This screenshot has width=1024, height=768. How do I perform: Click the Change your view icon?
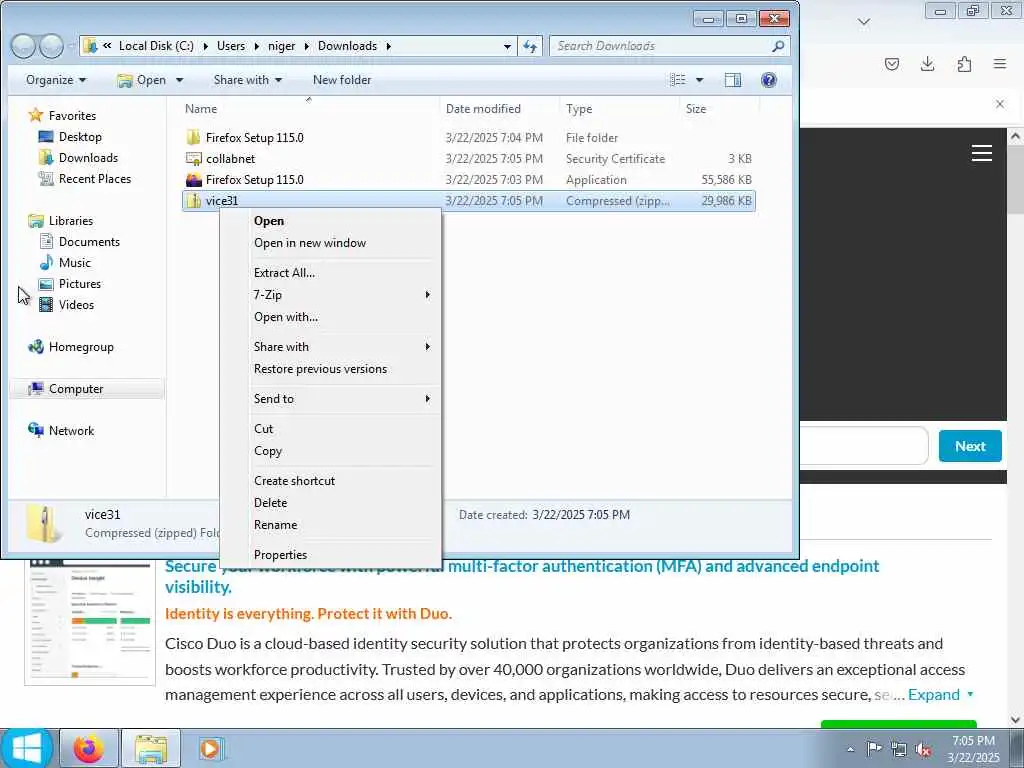(678, 80)
